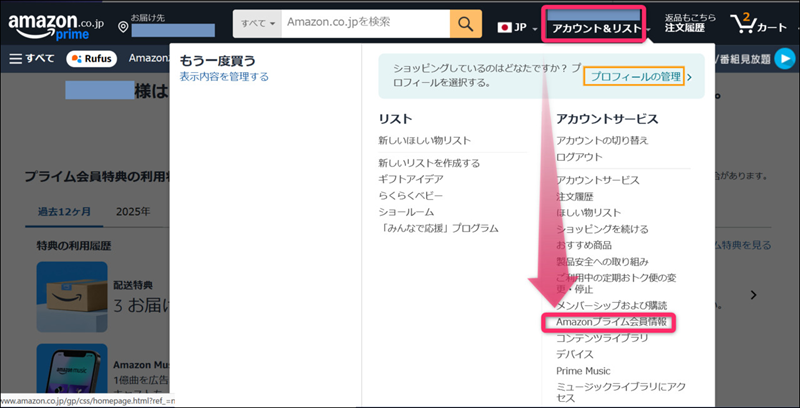Open 製品安全への取り組み
This screenshot has width=800, height=408.
tap(602, 262)
